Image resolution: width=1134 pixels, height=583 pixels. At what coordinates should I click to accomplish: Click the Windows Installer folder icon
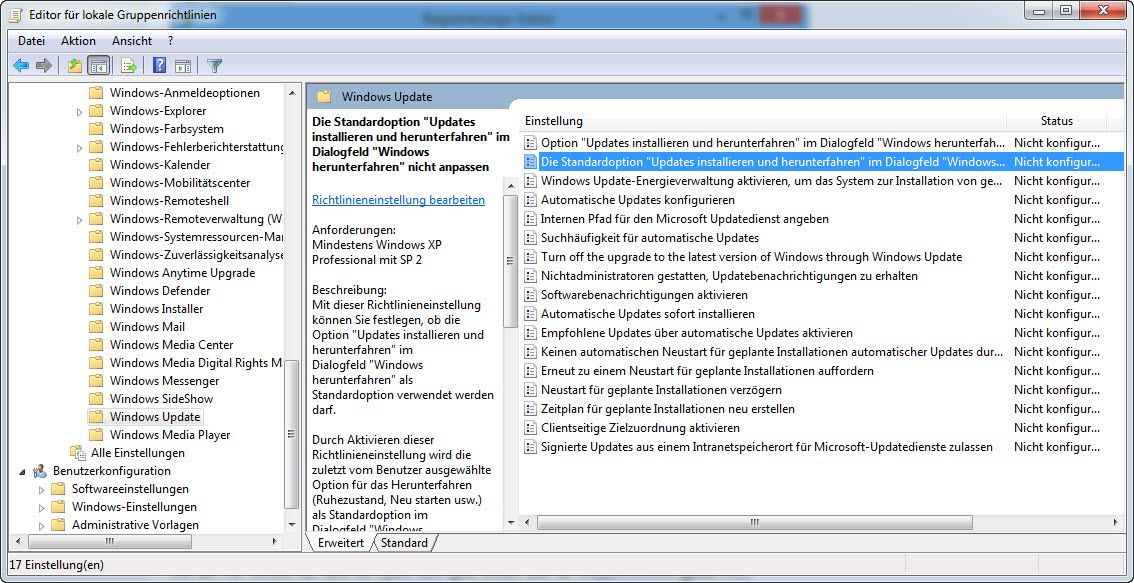[x=95, y=309]
